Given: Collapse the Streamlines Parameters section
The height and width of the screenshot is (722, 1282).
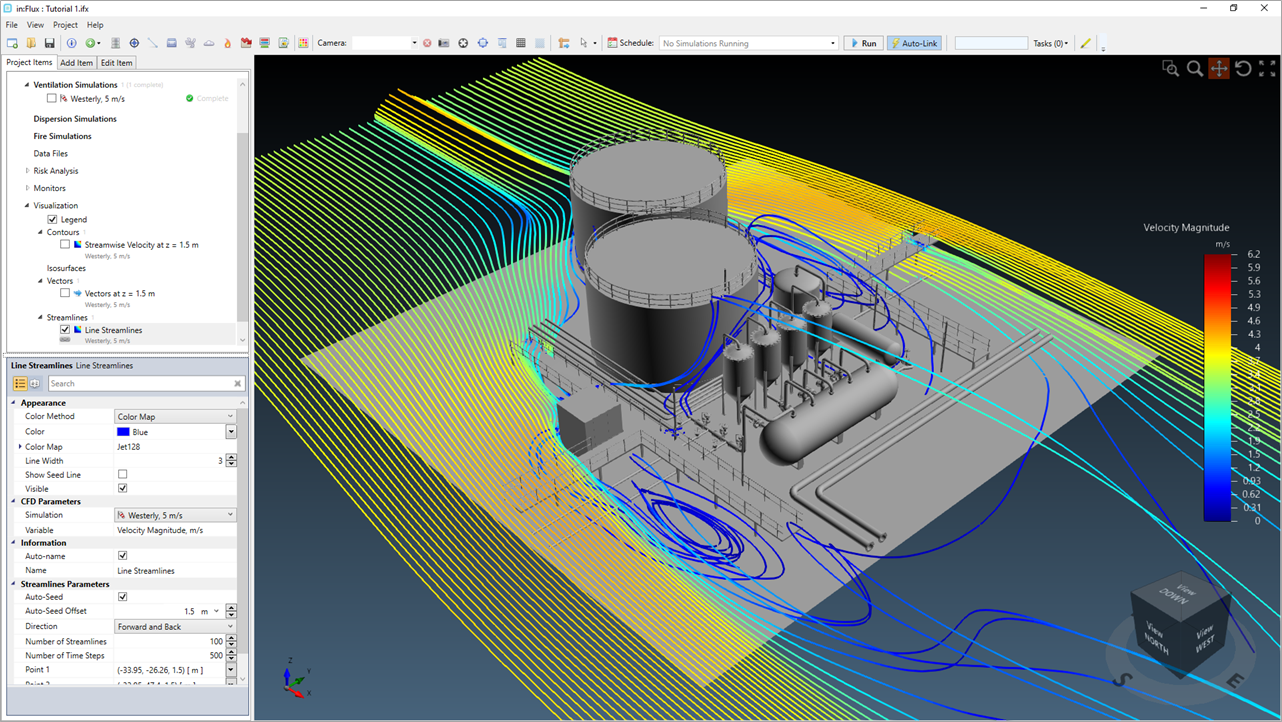Looking at the screenshot, I should pos(14,584).
